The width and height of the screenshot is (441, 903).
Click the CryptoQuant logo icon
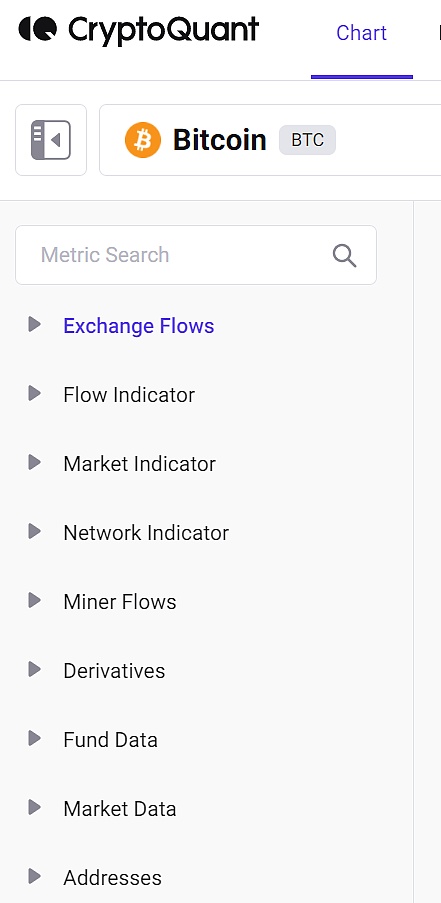point(38,29)
